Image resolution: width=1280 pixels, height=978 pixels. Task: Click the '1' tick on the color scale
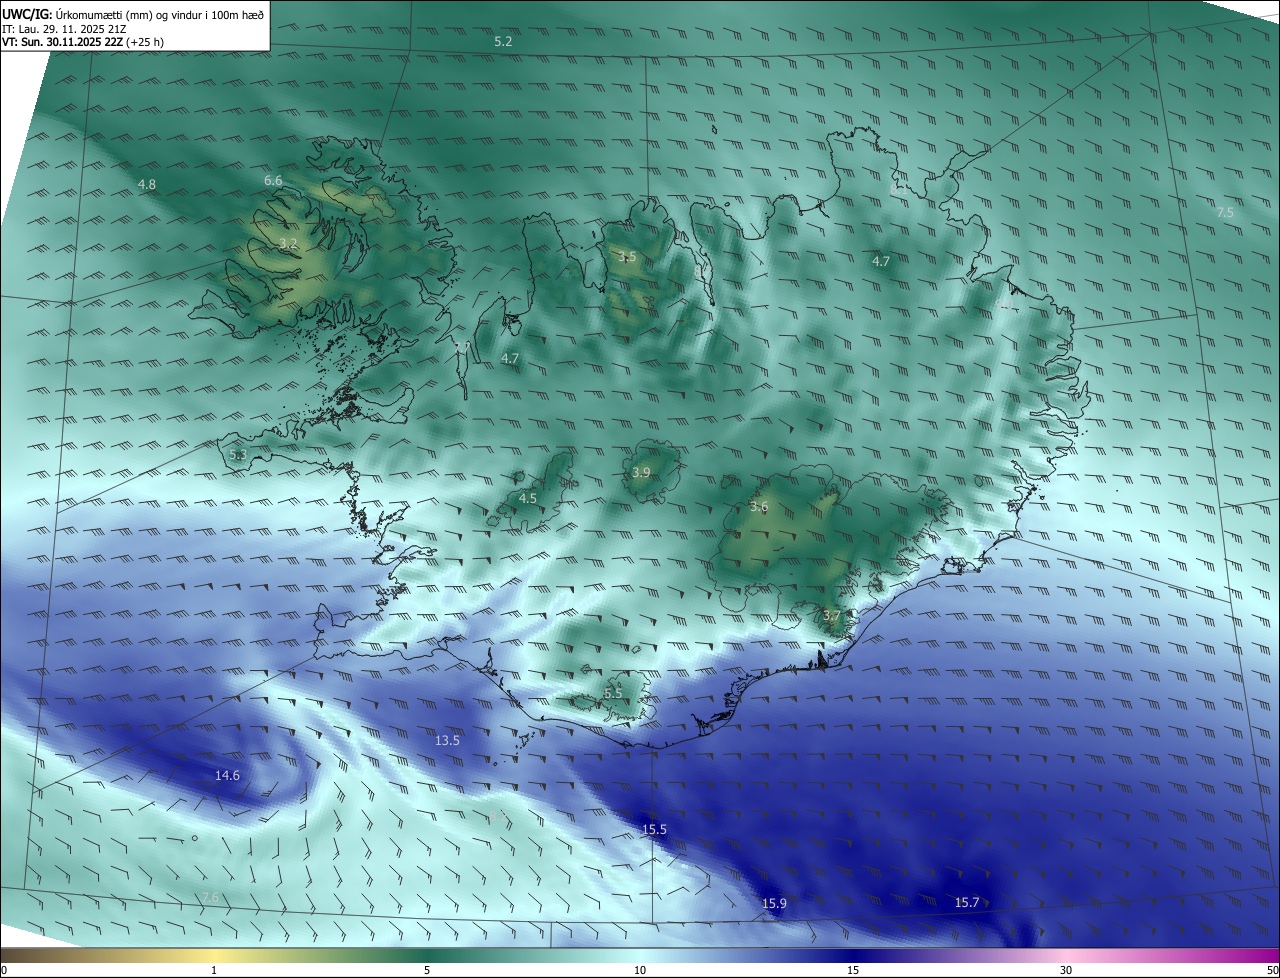(214, 970)
